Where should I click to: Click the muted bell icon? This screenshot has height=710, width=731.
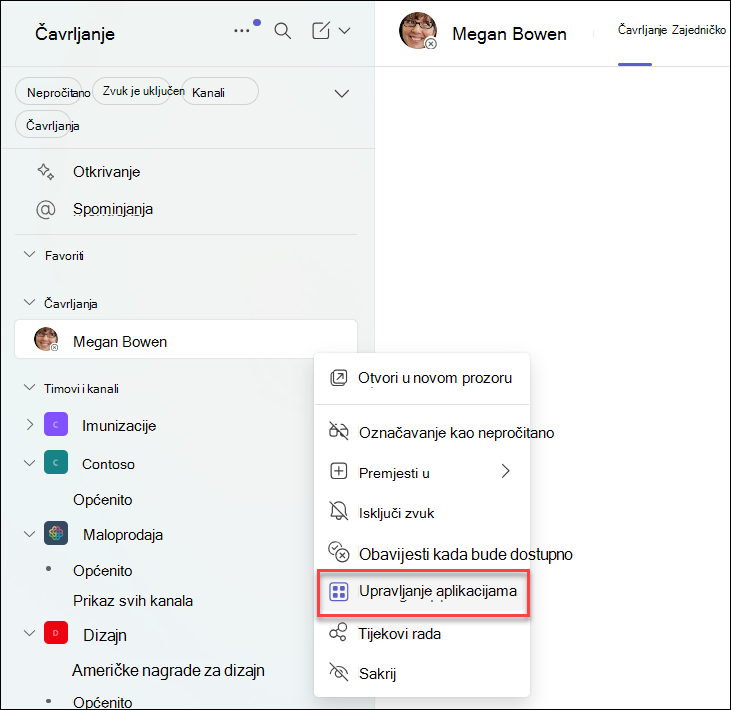[x=338, y=511]
